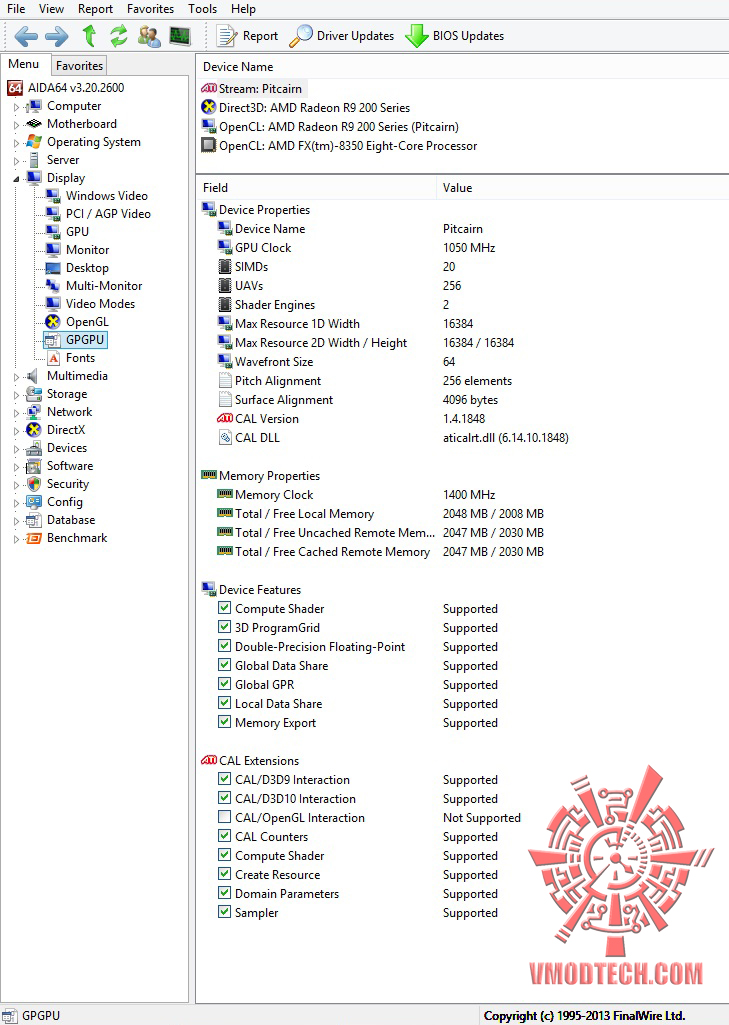
Task: Click the Back arrow toolbar icon
Action: pos(26,36)
